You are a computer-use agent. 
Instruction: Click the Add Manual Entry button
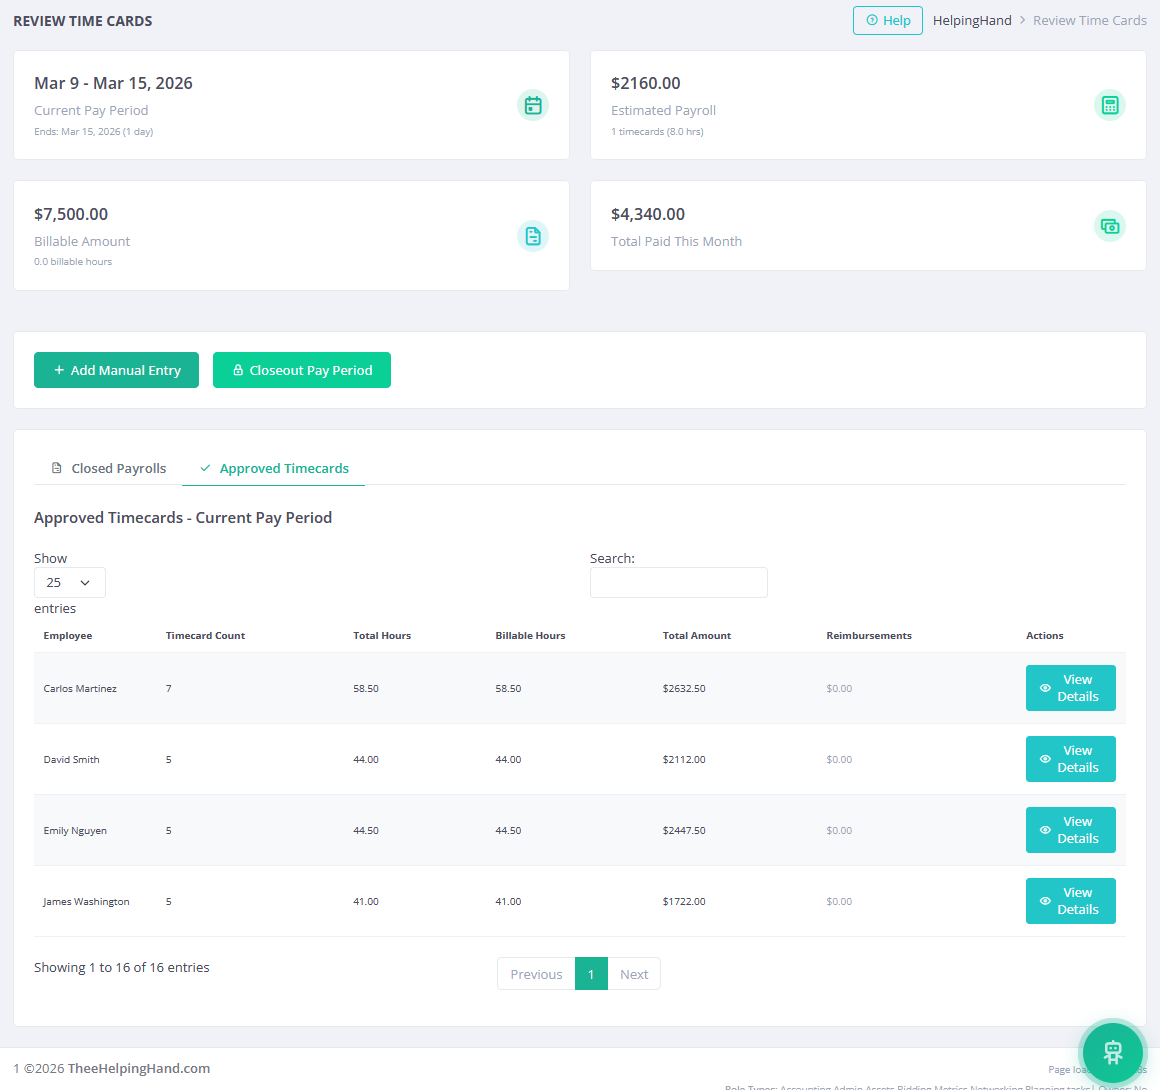116,370
